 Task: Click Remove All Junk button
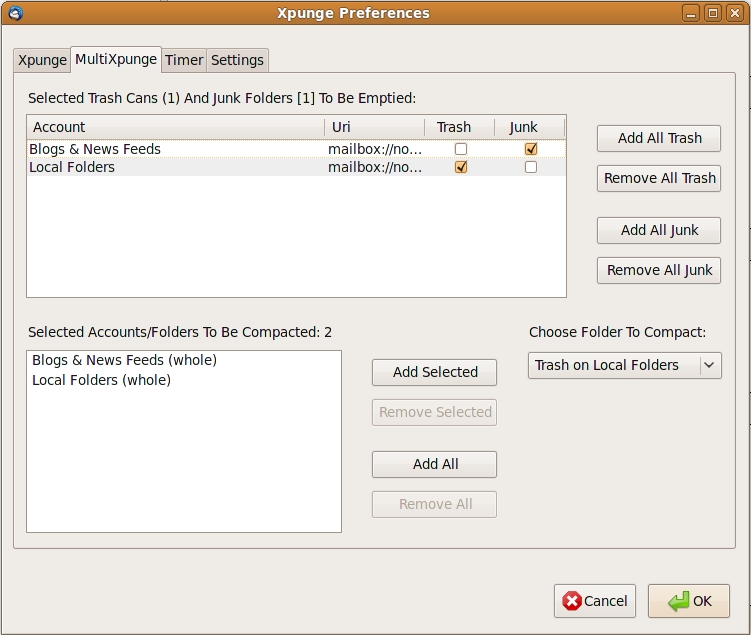[x=659, y=270]
